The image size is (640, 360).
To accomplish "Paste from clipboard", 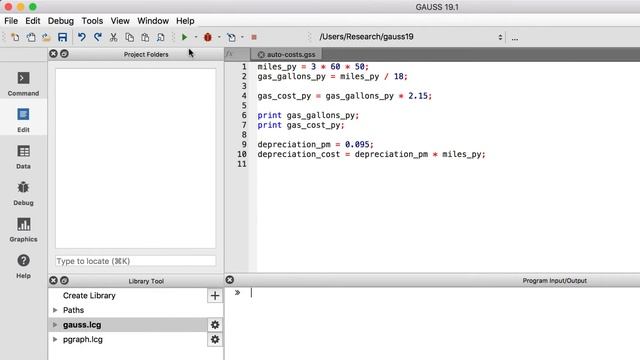I will [145, 38].
